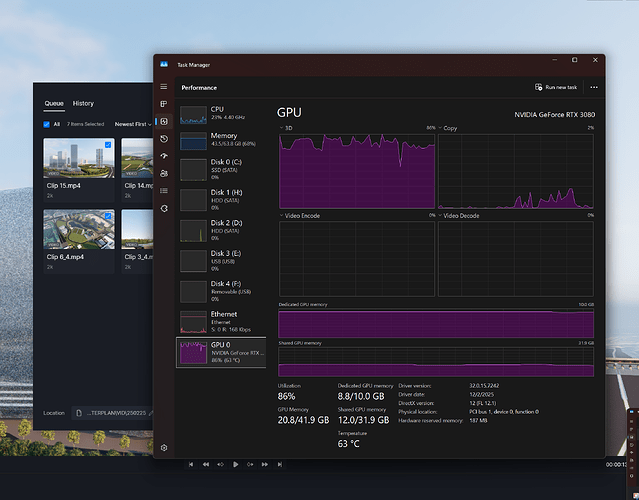Screen dimensions: 639x500
Task: Open Clip 3_4 thumbnail in queue
Action: click(137, 229)
